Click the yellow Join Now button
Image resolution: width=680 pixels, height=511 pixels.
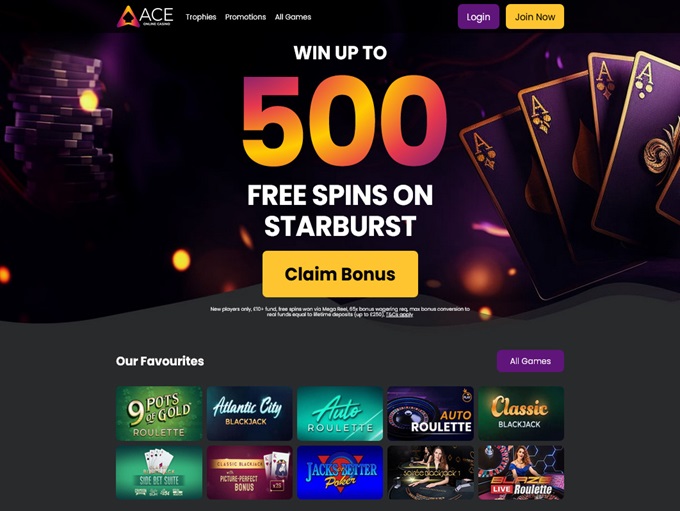coord(535,17)
